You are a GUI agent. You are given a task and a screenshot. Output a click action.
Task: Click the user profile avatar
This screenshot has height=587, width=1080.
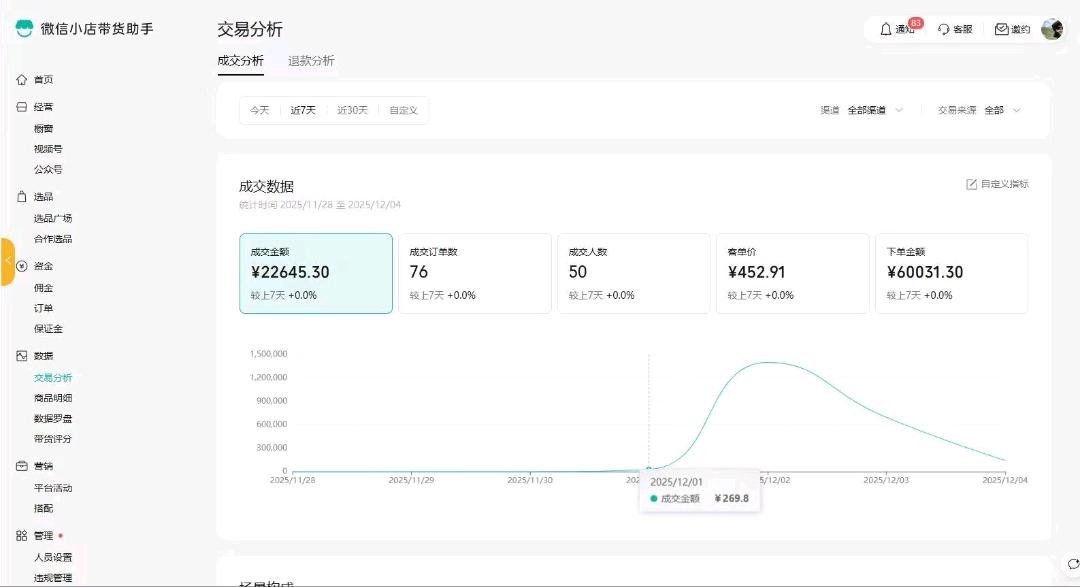[x=1052, y=29]
